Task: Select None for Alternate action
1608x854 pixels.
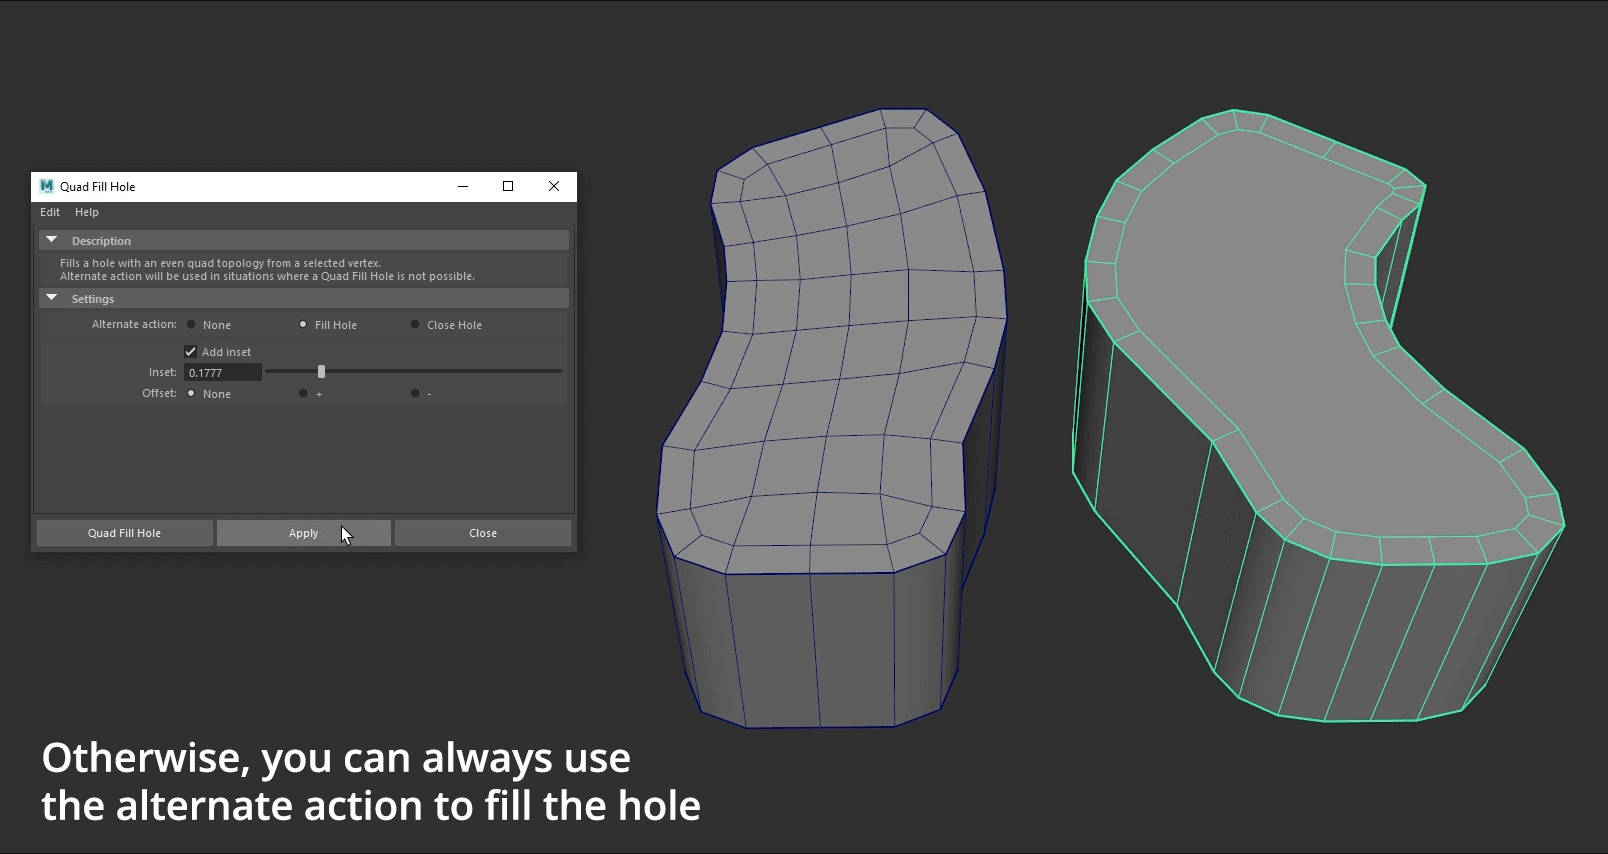Action: point(191,324)
